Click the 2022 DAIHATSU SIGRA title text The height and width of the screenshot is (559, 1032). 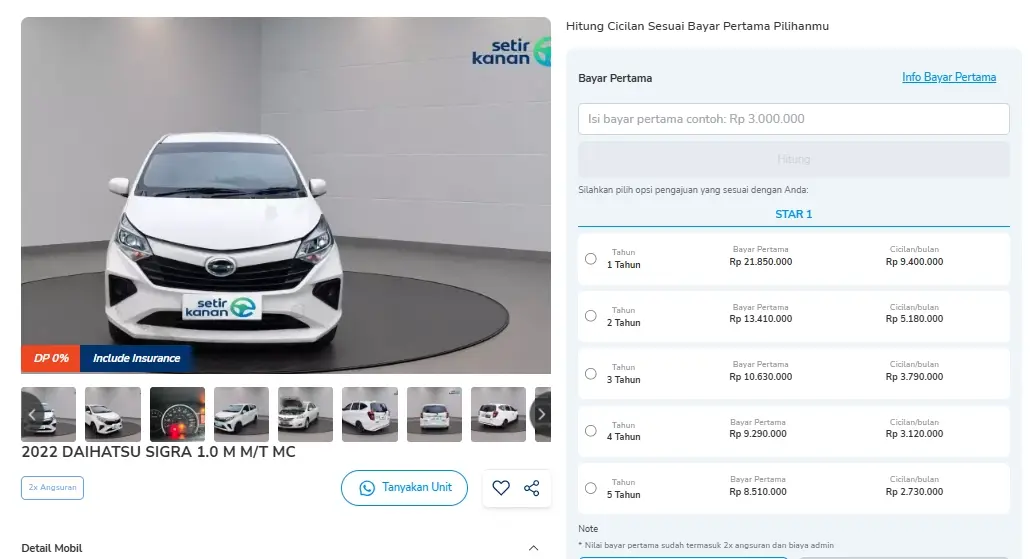coord(159,452)
